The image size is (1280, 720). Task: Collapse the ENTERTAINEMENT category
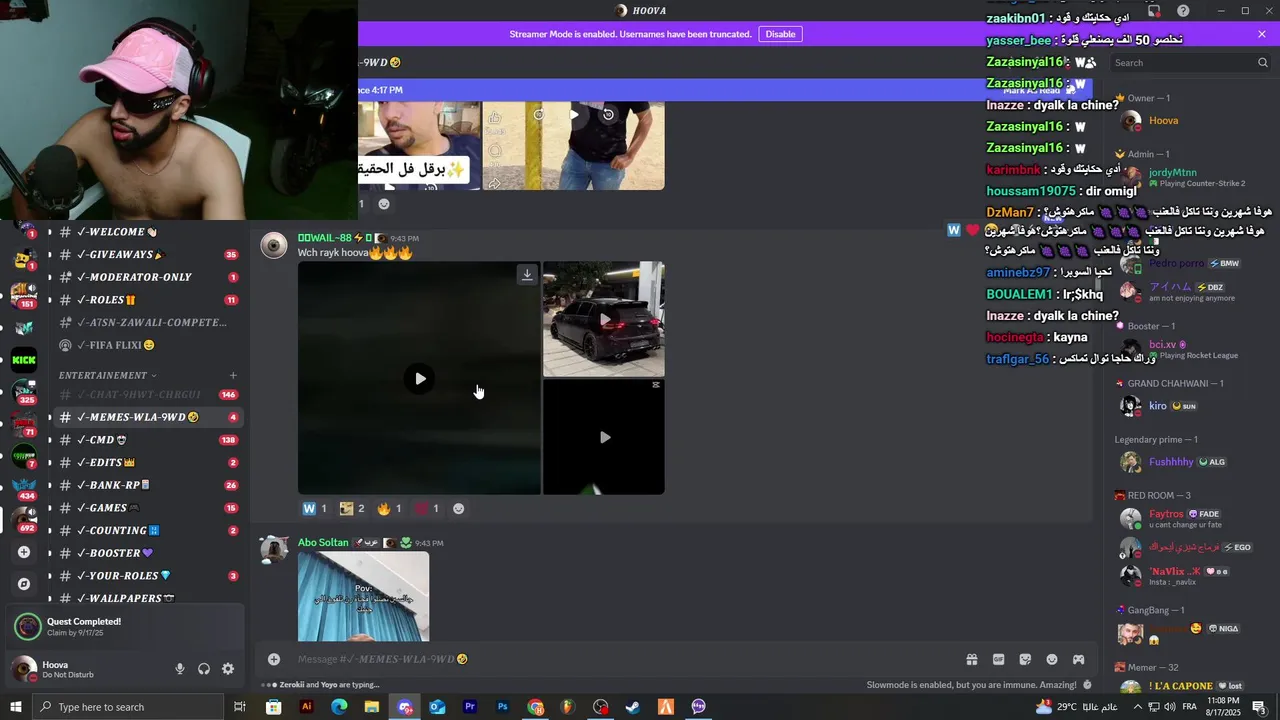pyautogui.click(x=108, y=375)
